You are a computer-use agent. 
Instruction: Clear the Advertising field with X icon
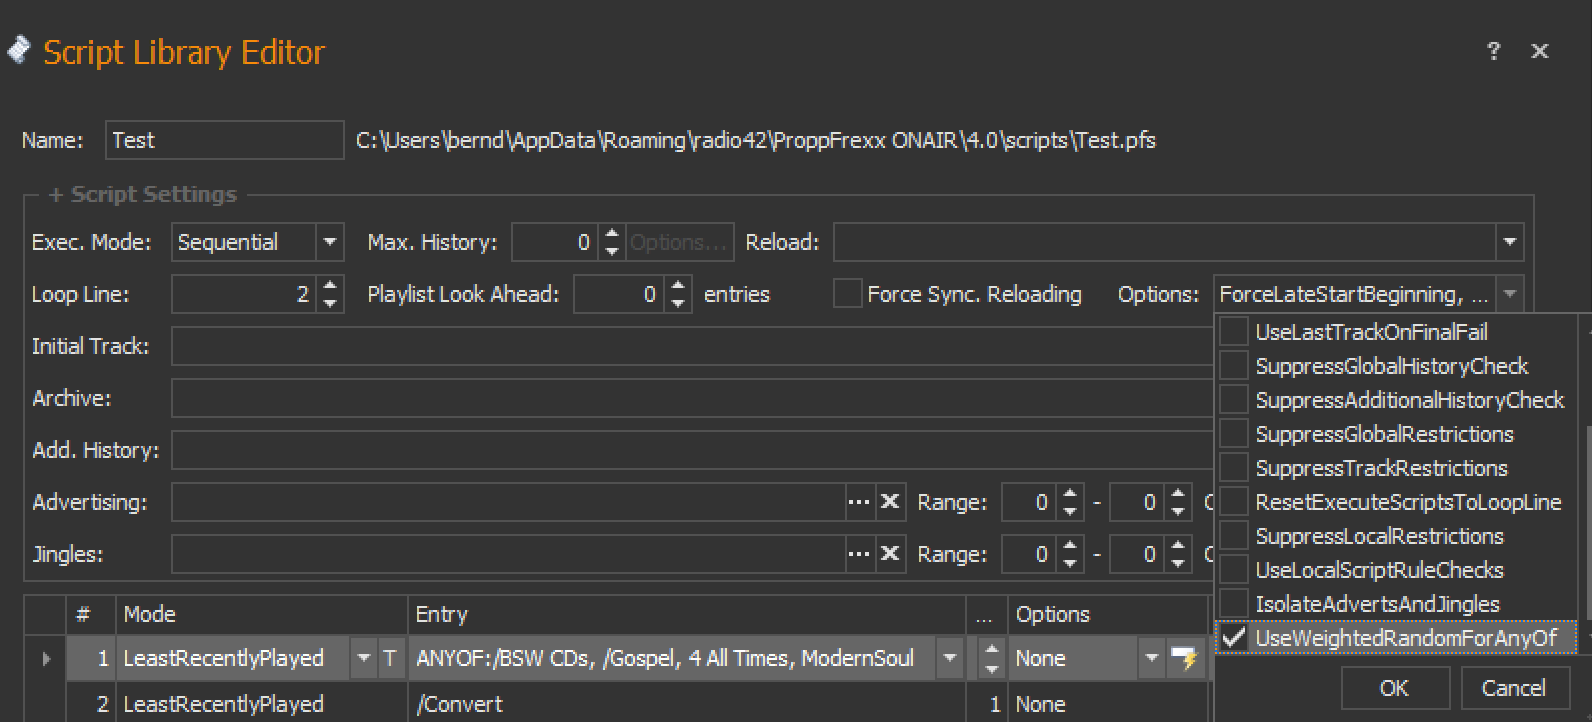[889, 502]
